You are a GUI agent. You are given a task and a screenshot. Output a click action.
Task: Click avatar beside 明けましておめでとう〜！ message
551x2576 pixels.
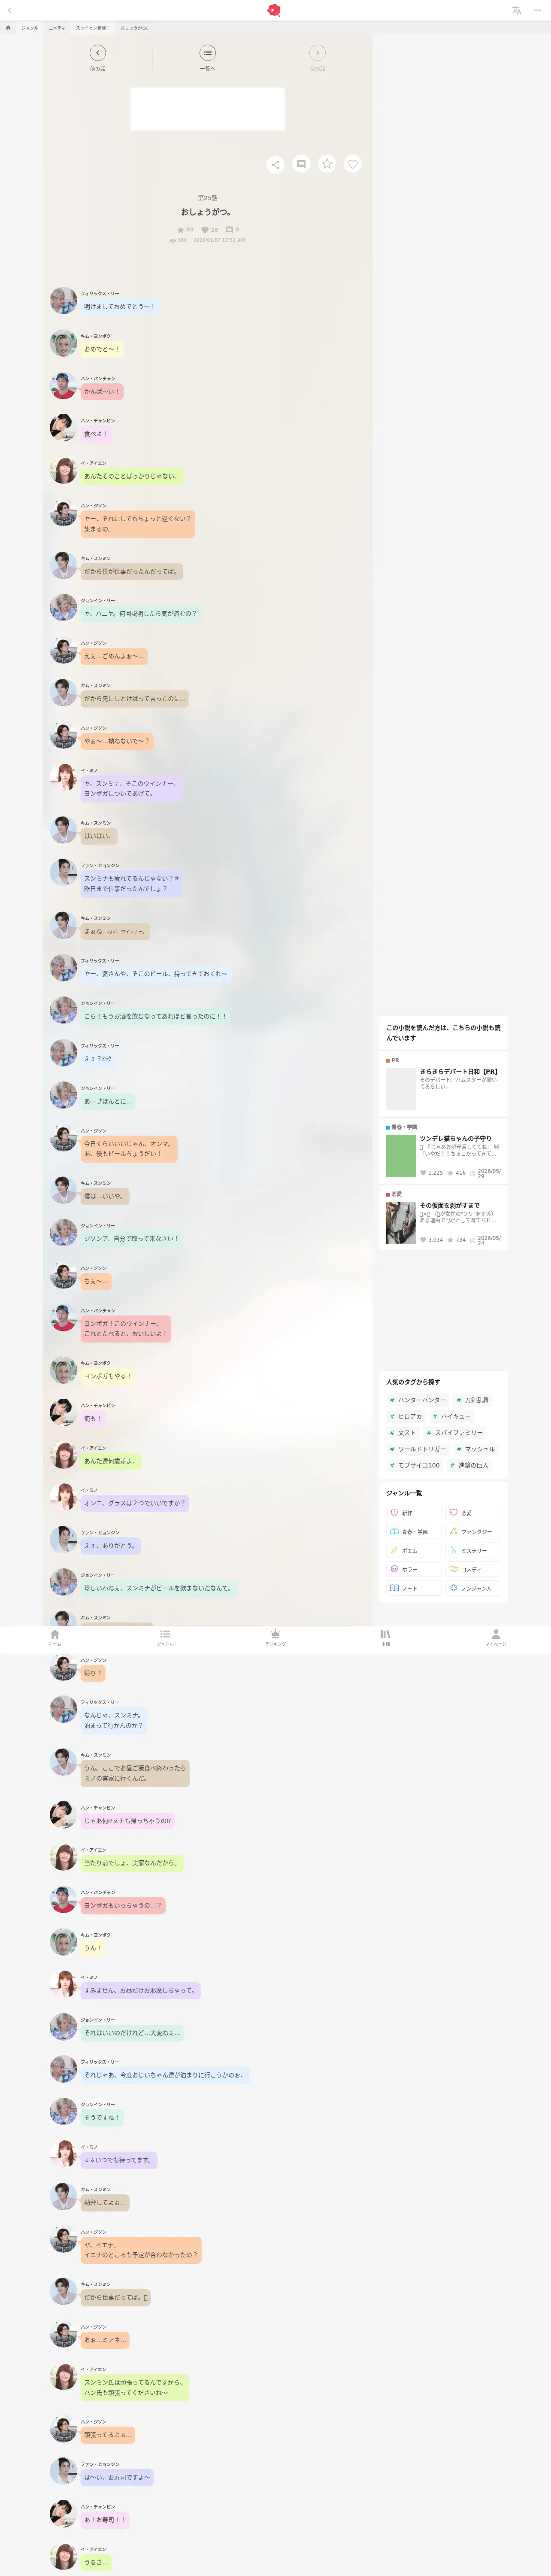[63, 301]
